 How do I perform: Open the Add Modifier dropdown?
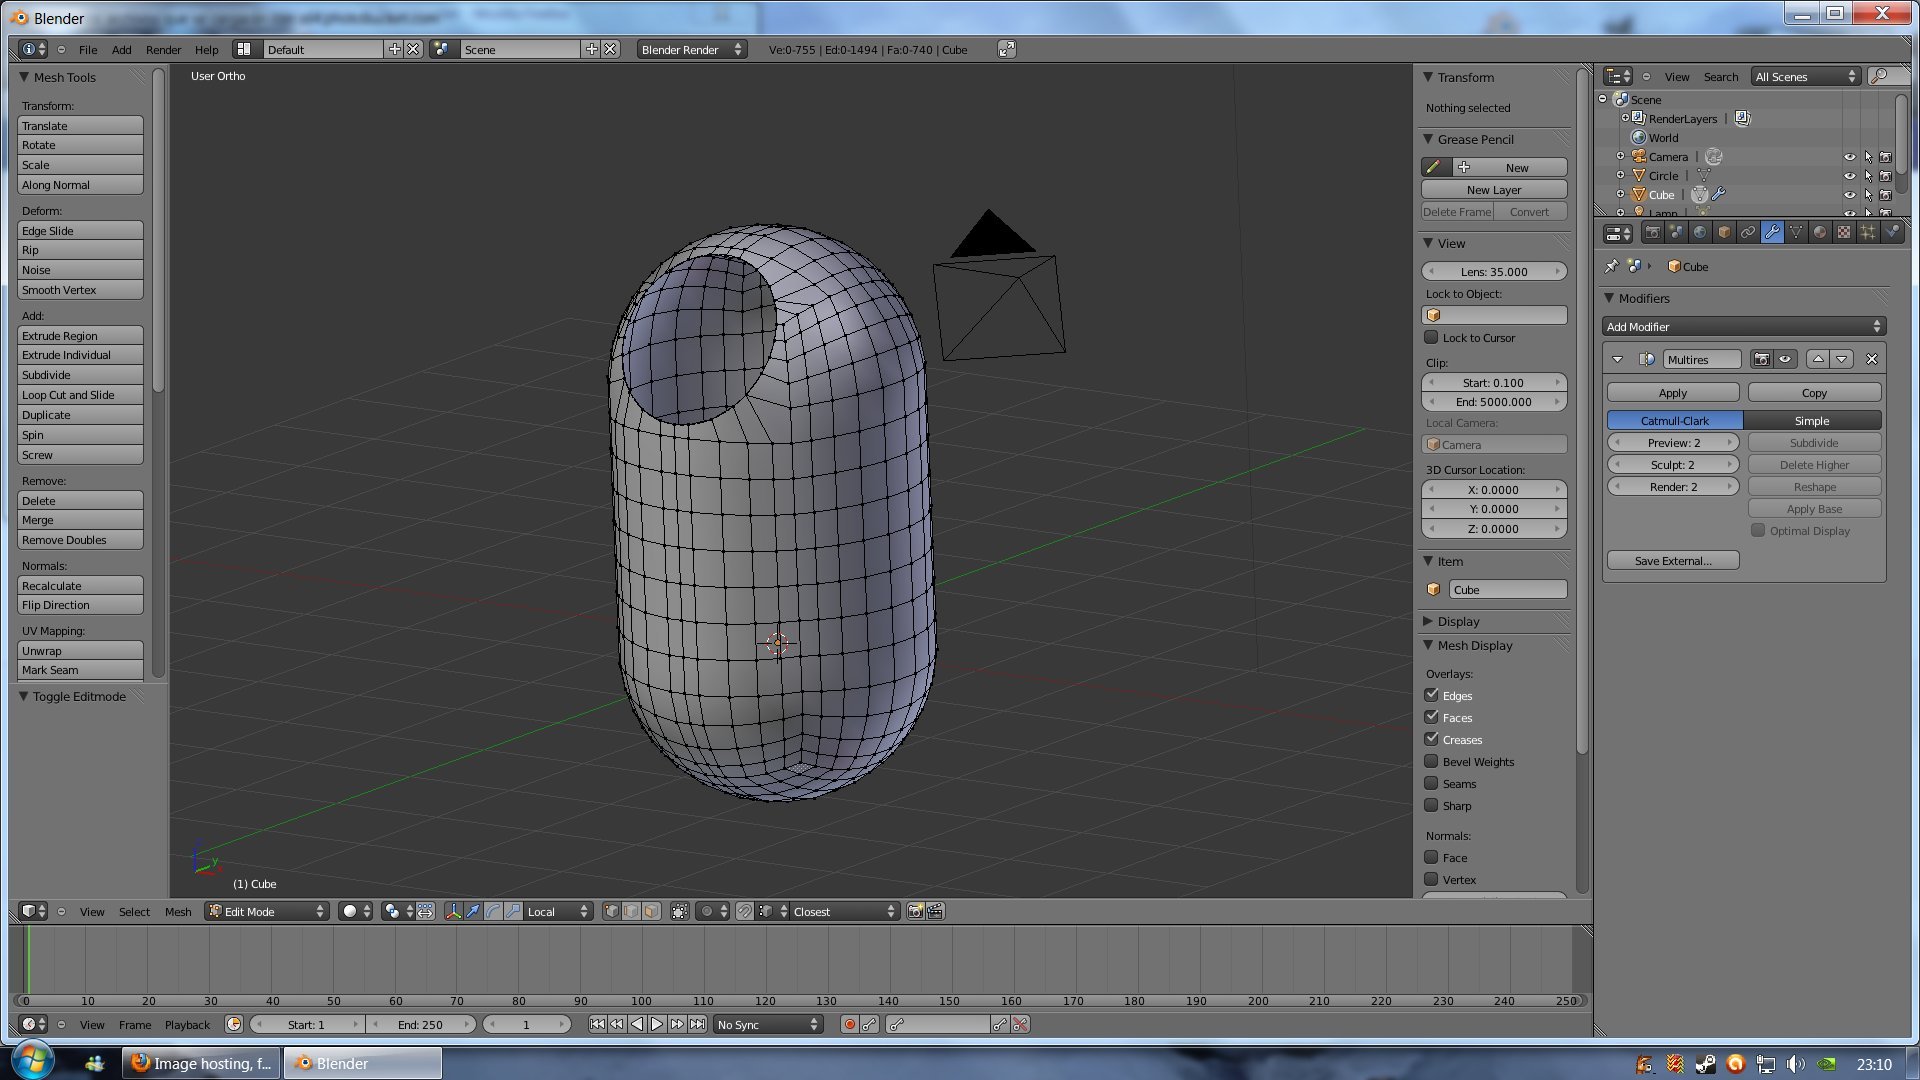point(1744,327)
